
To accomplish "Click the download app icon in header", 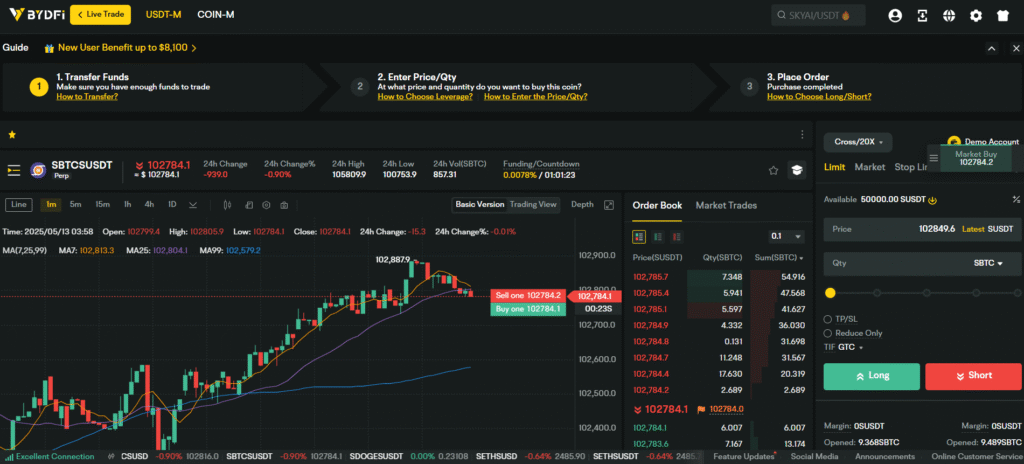I will pos(922,16).
